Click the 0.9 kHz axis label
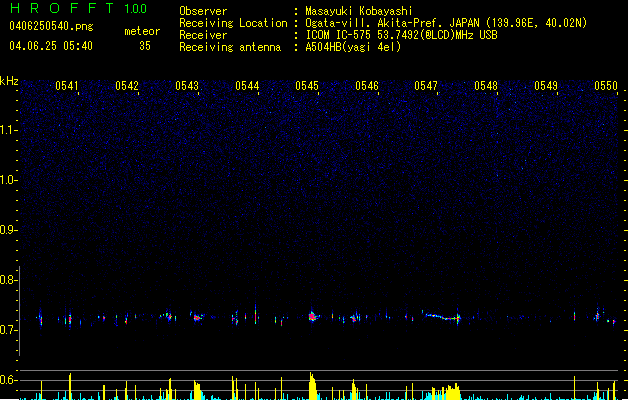This screenshot has height=400, width=629. pyautogui.click(x=8, y=230)
